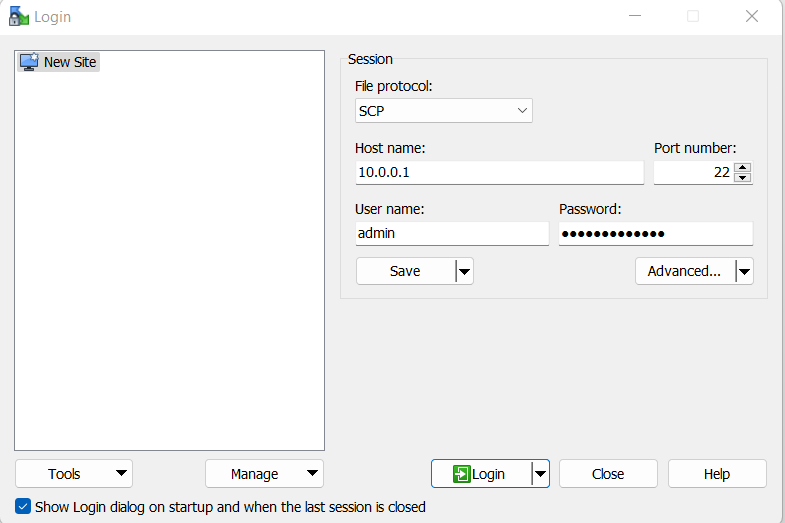This screenshot has width=785, height=523.
Task: Click inside the Password field
Action: pos(655,233)
